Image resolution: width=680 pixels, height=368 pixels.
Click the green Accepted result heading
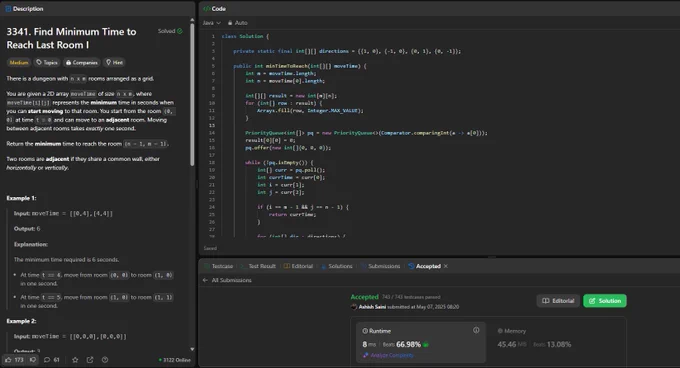click(x=364, y=297)
